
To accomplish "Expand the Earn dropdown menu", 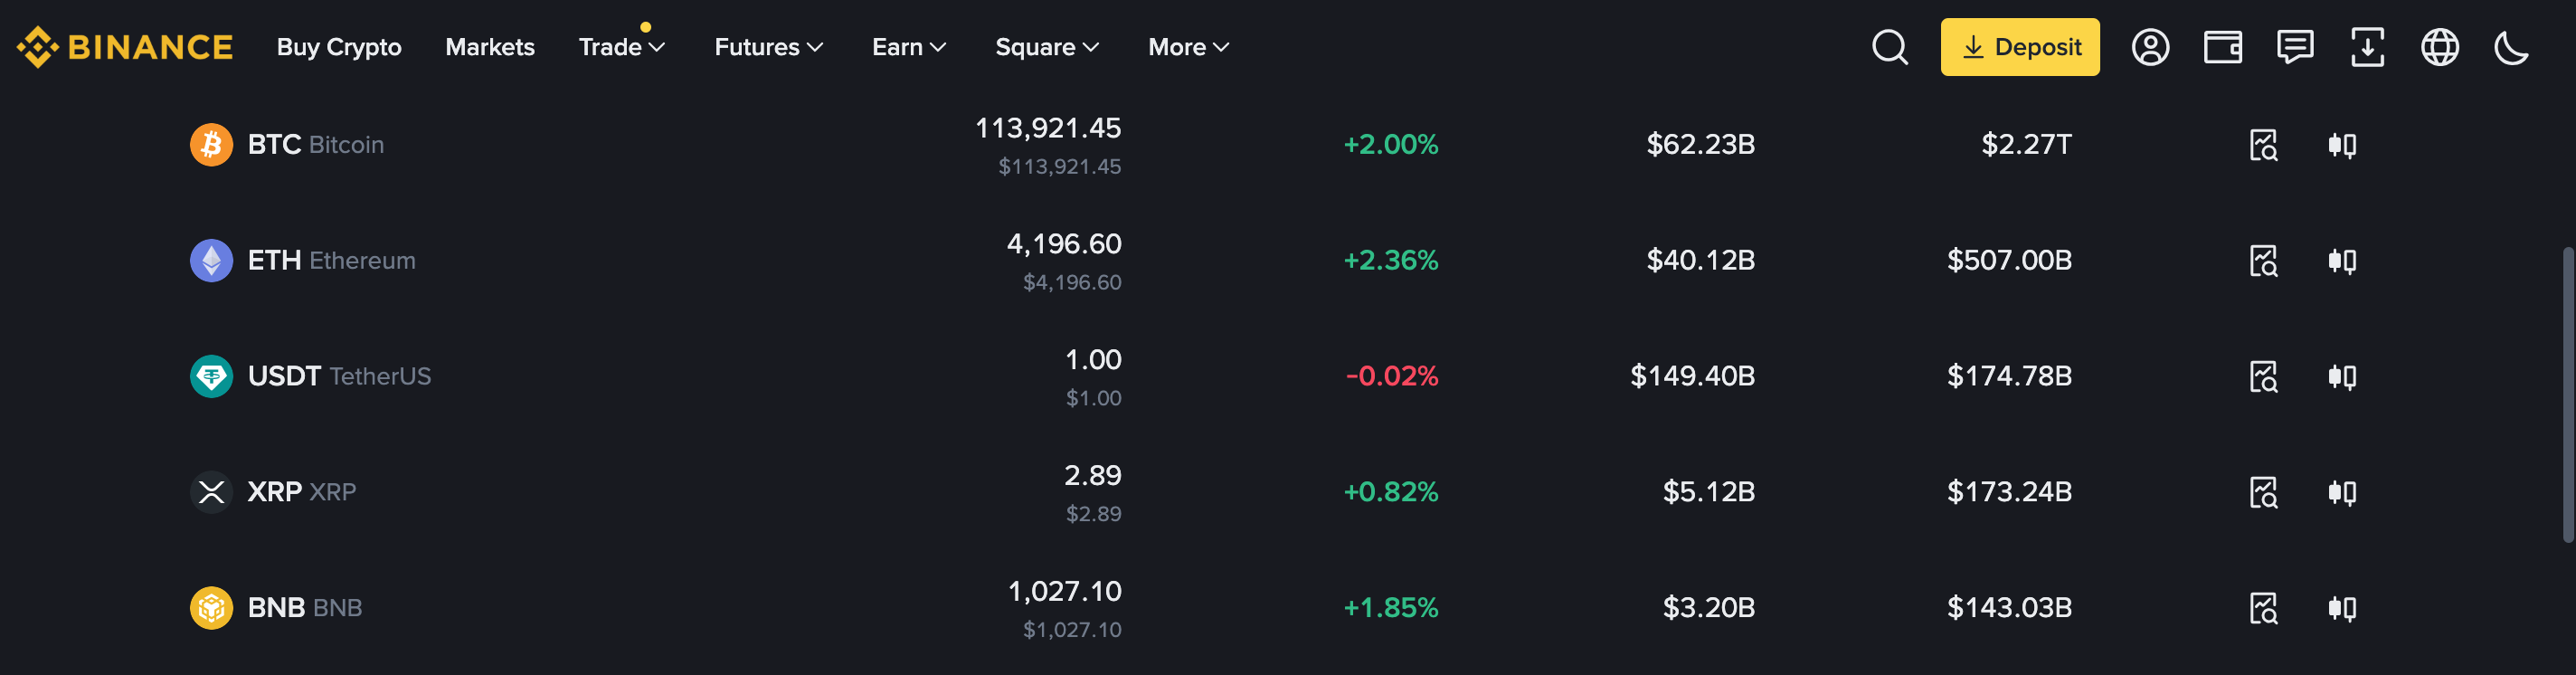I will (x=908, y=47).
